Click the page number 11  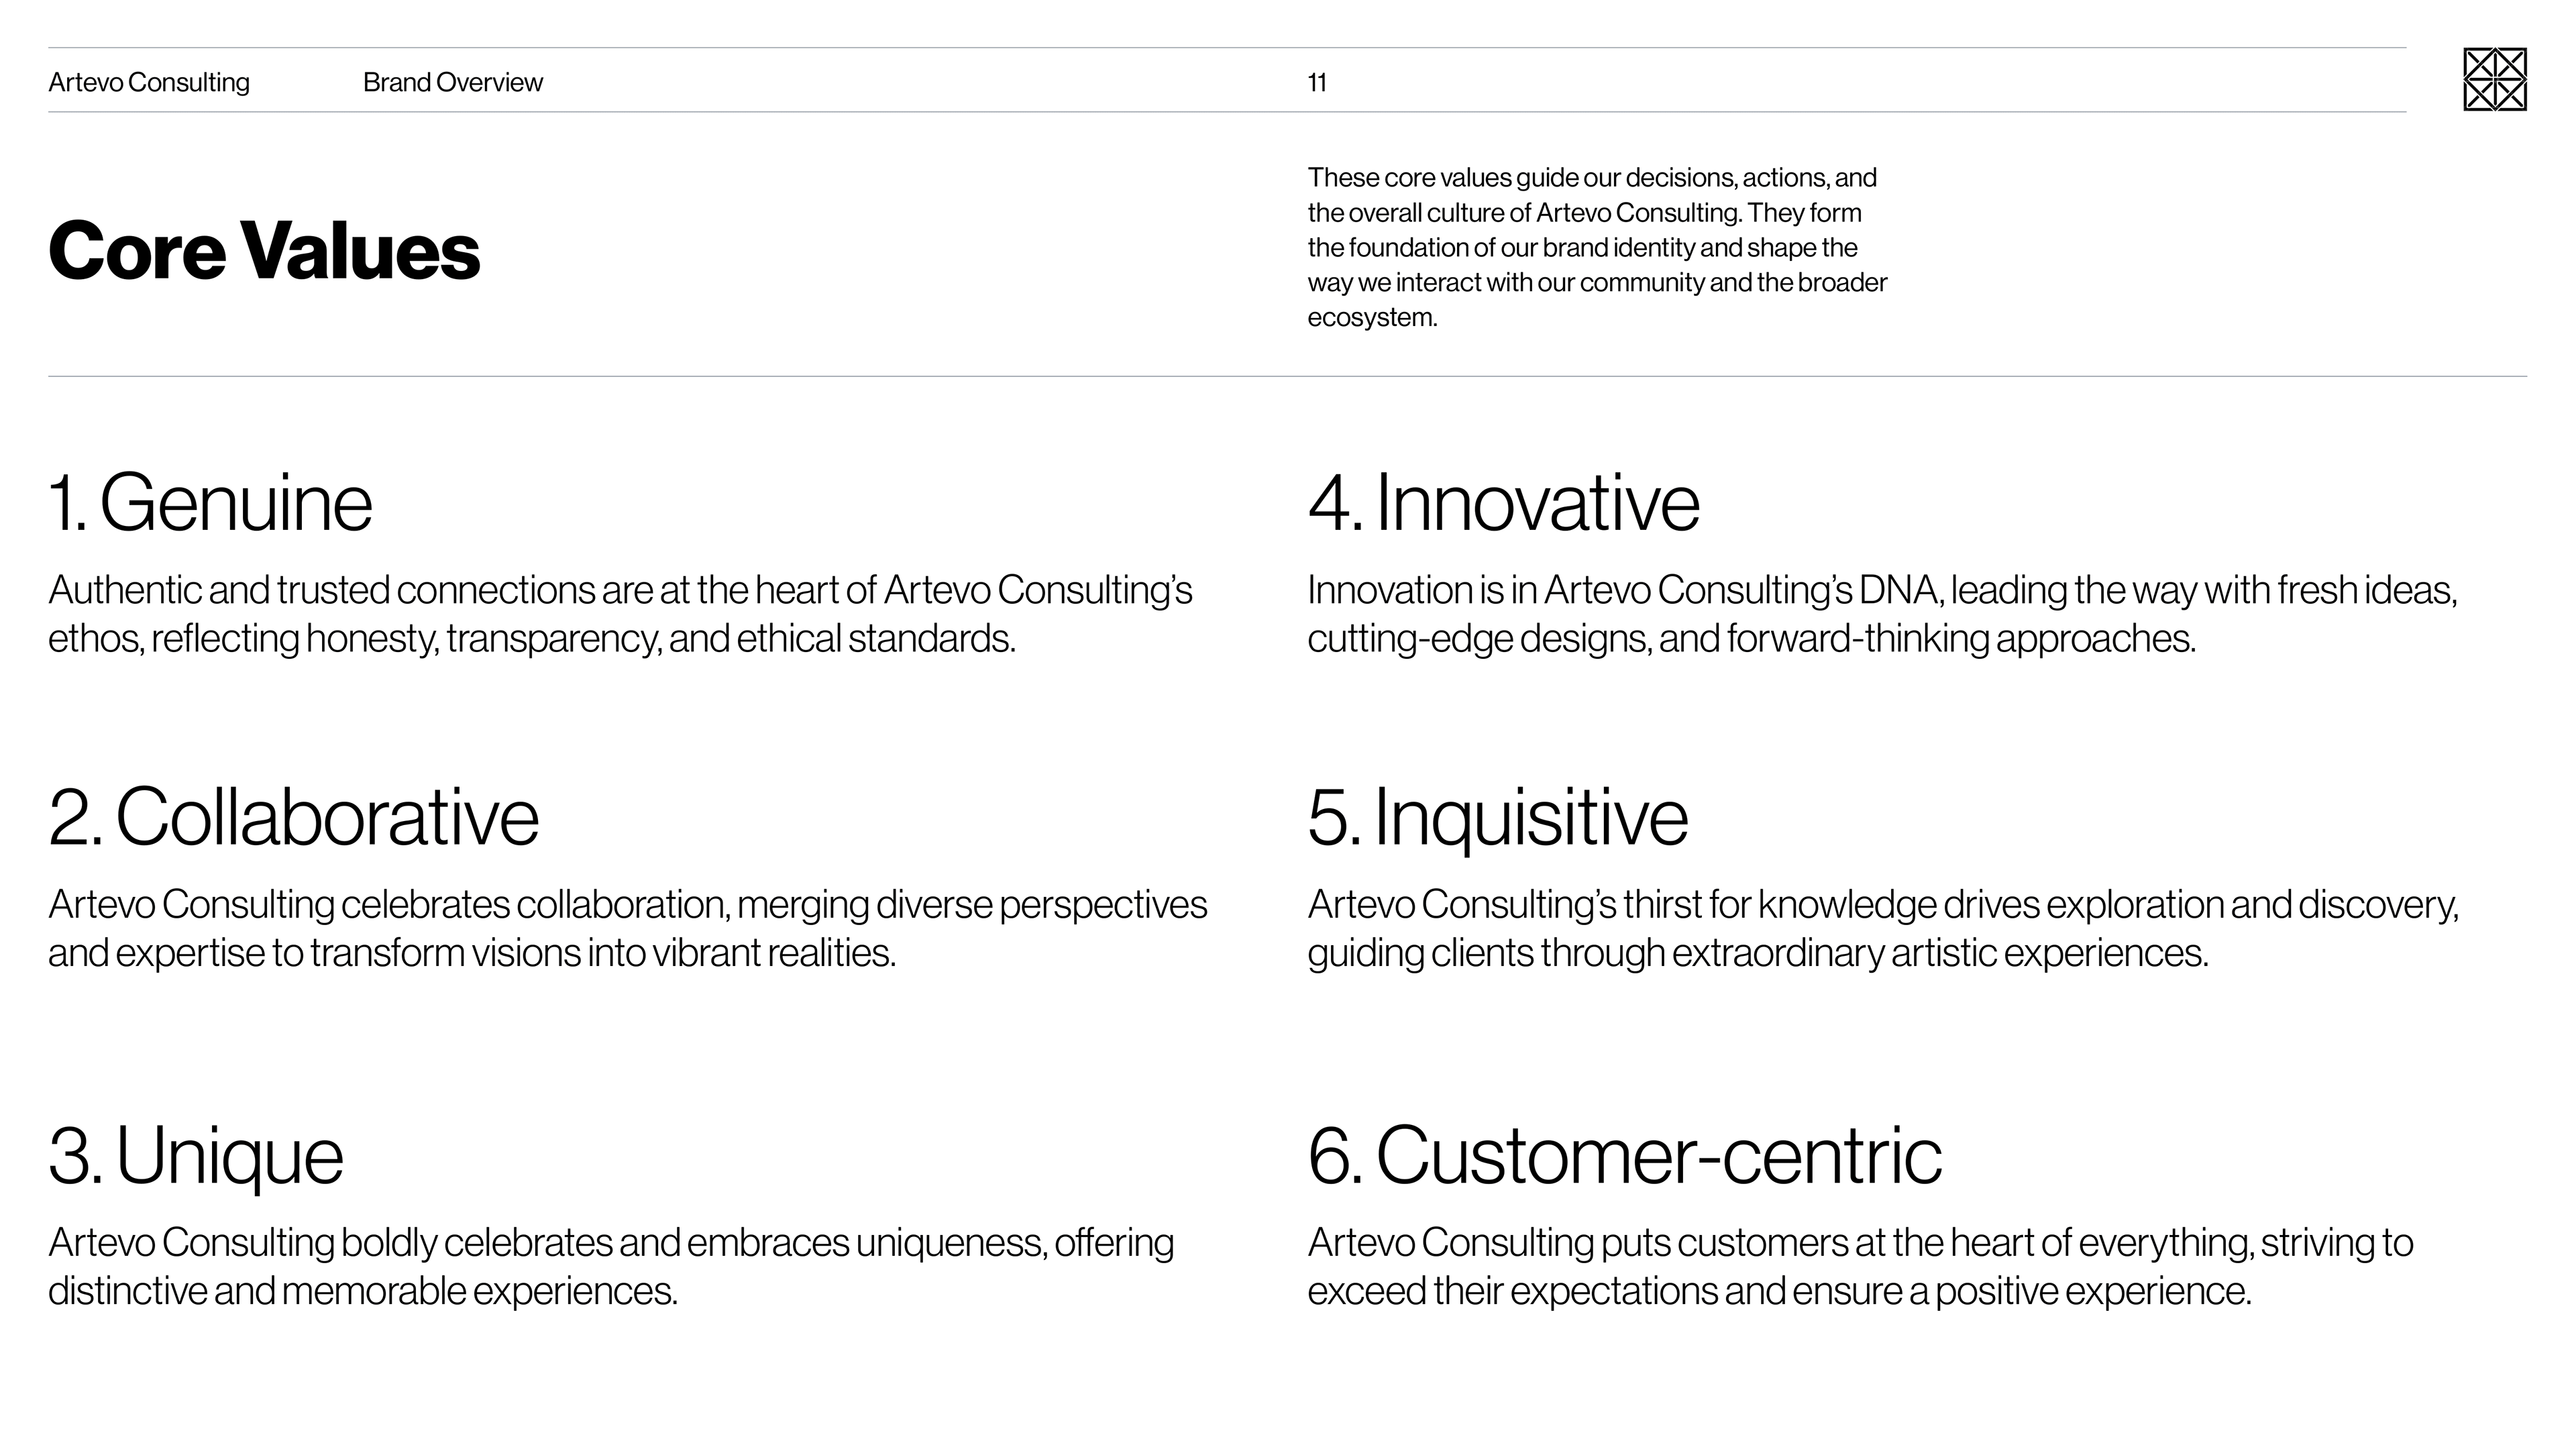click(x=1316, y=82)
